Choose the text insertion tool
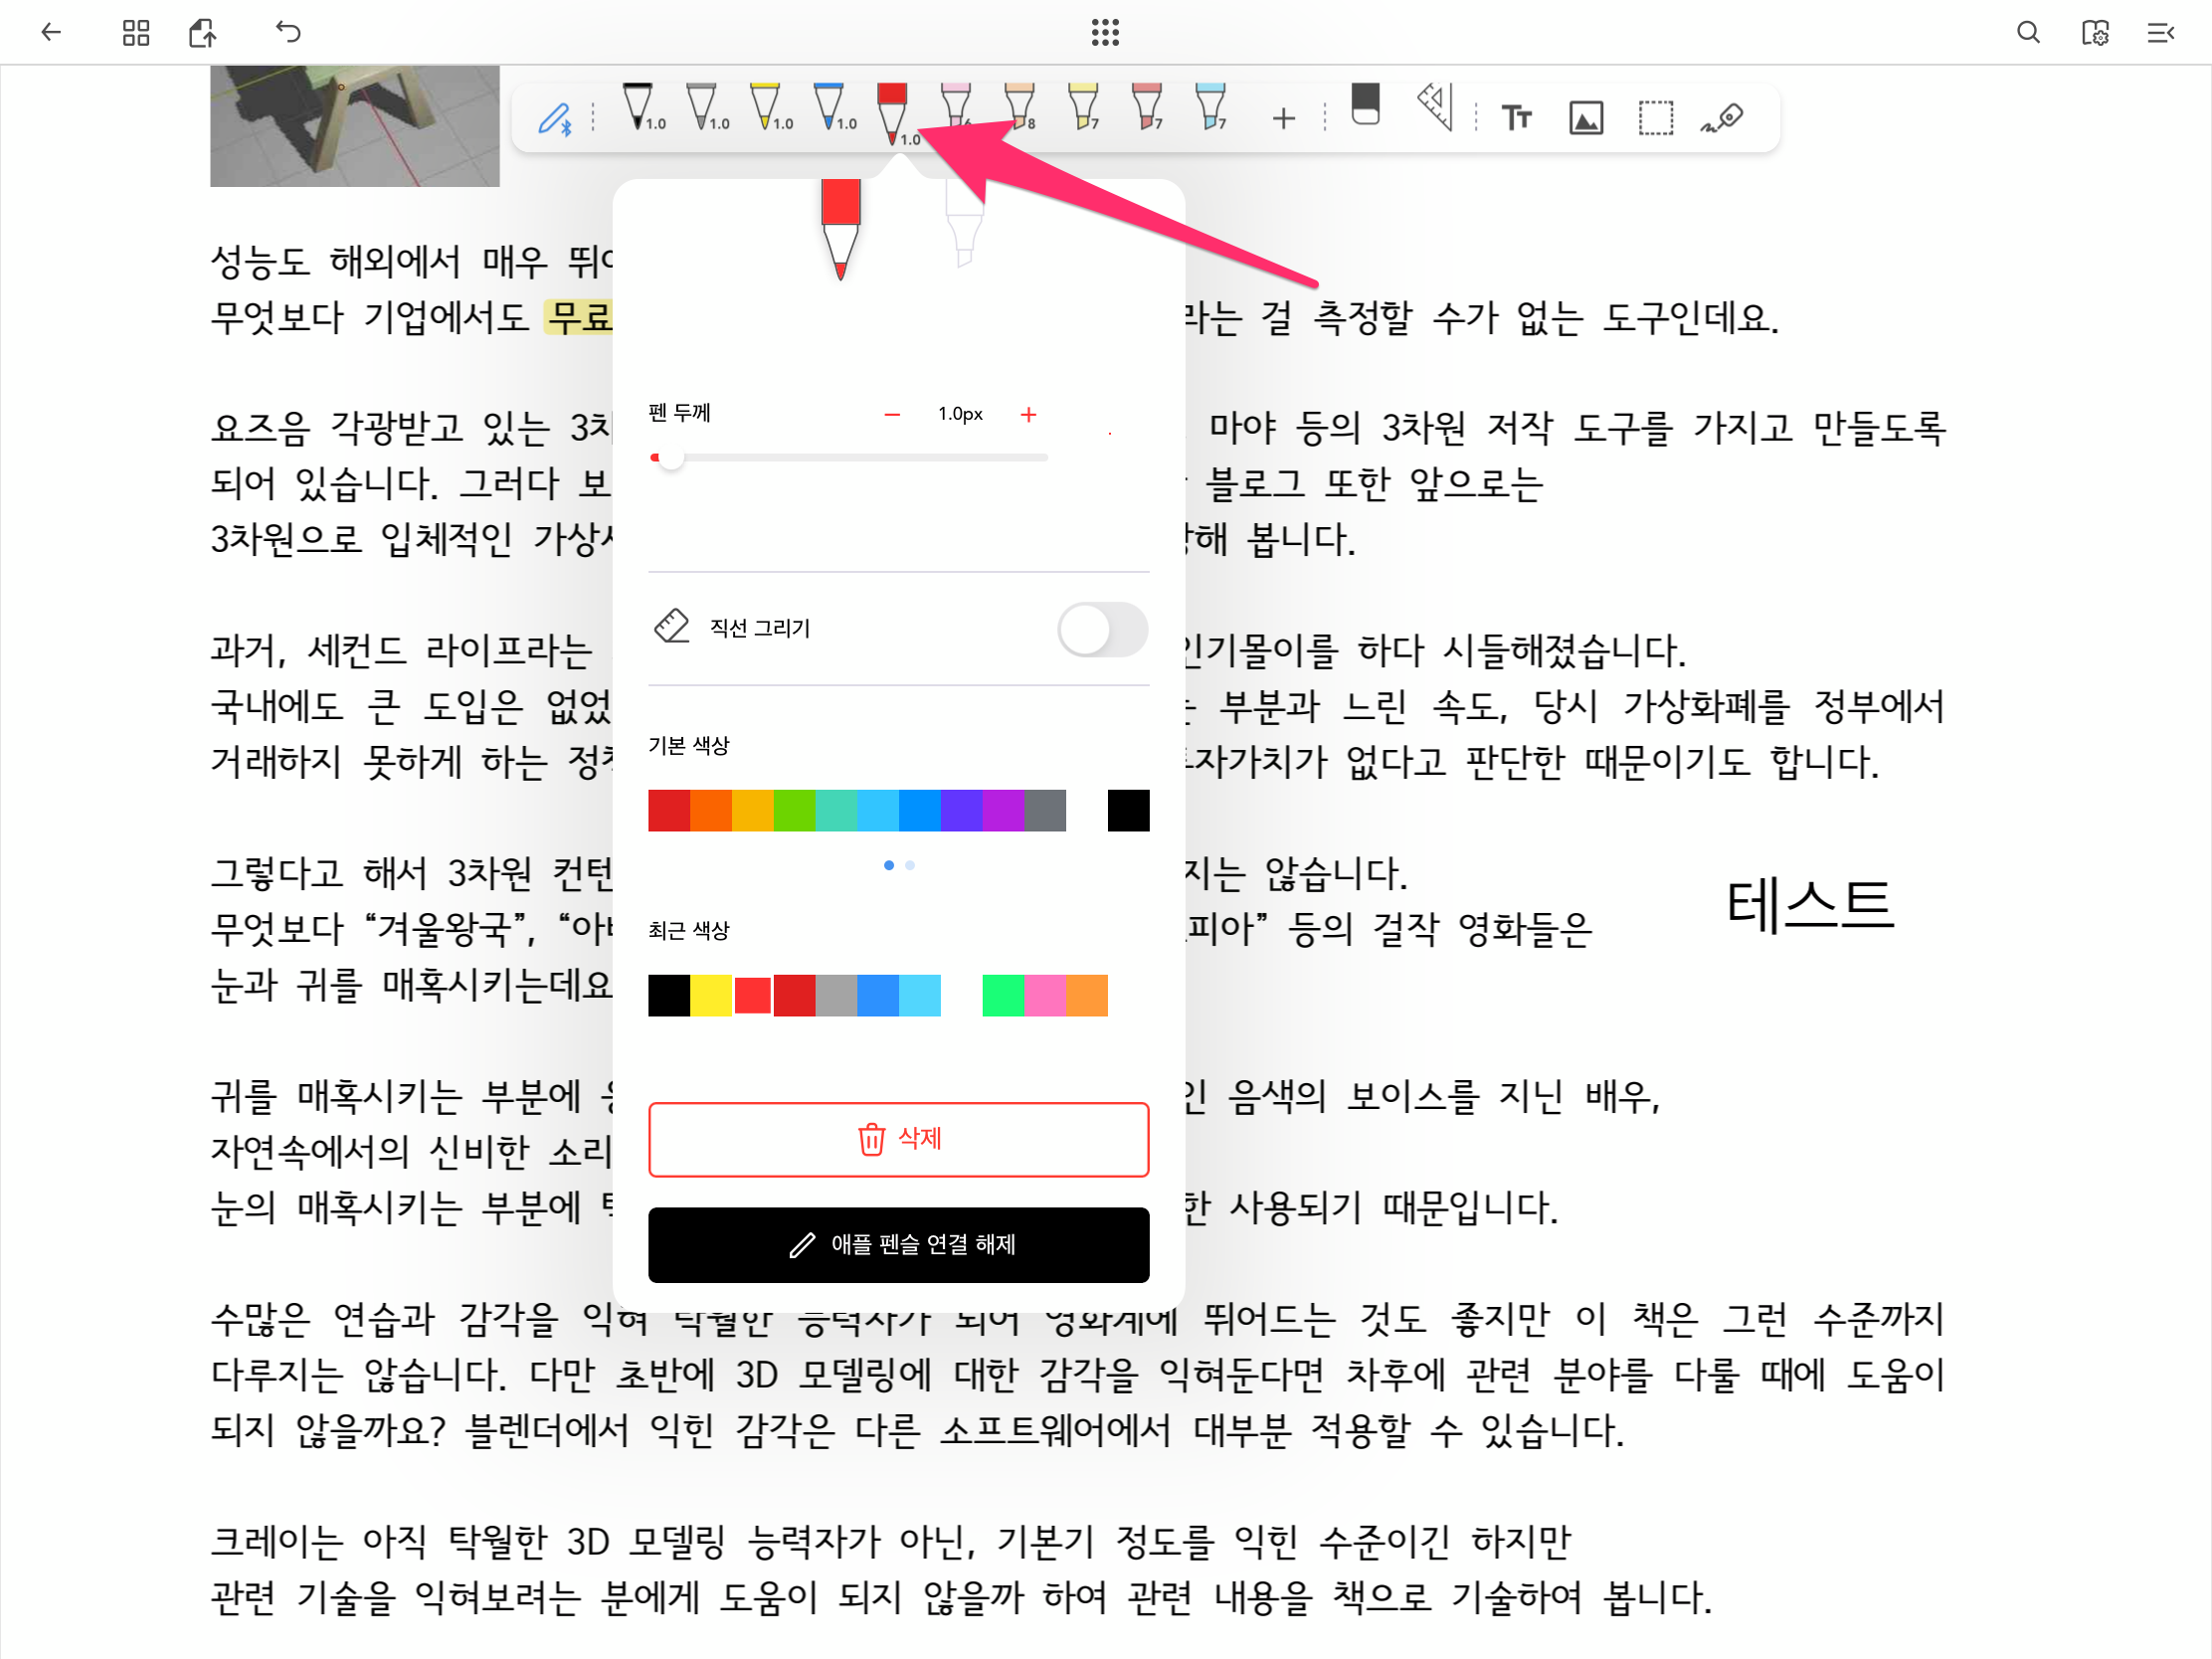Viewport: 2212px width, 1659px height. tap(1516, 118)
